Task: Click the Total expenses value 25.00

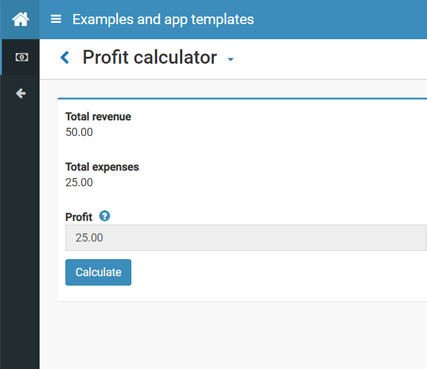Action: click(79, 183)
